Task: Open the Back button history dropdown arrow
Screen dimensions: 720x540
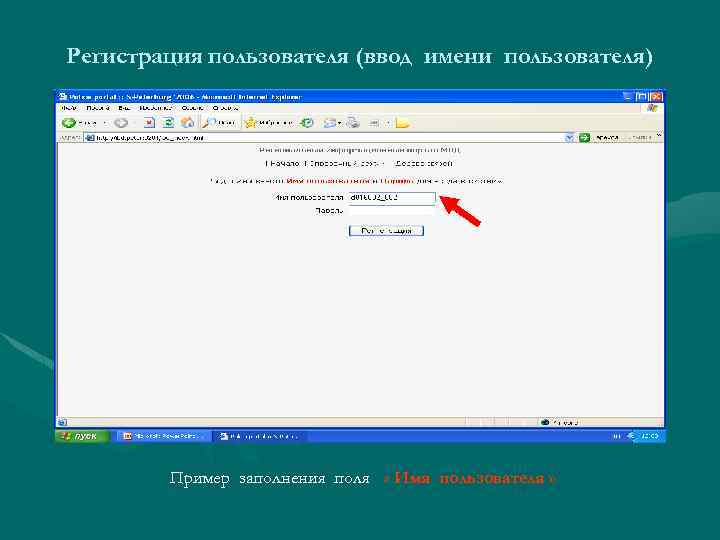Action: [105, 123]
